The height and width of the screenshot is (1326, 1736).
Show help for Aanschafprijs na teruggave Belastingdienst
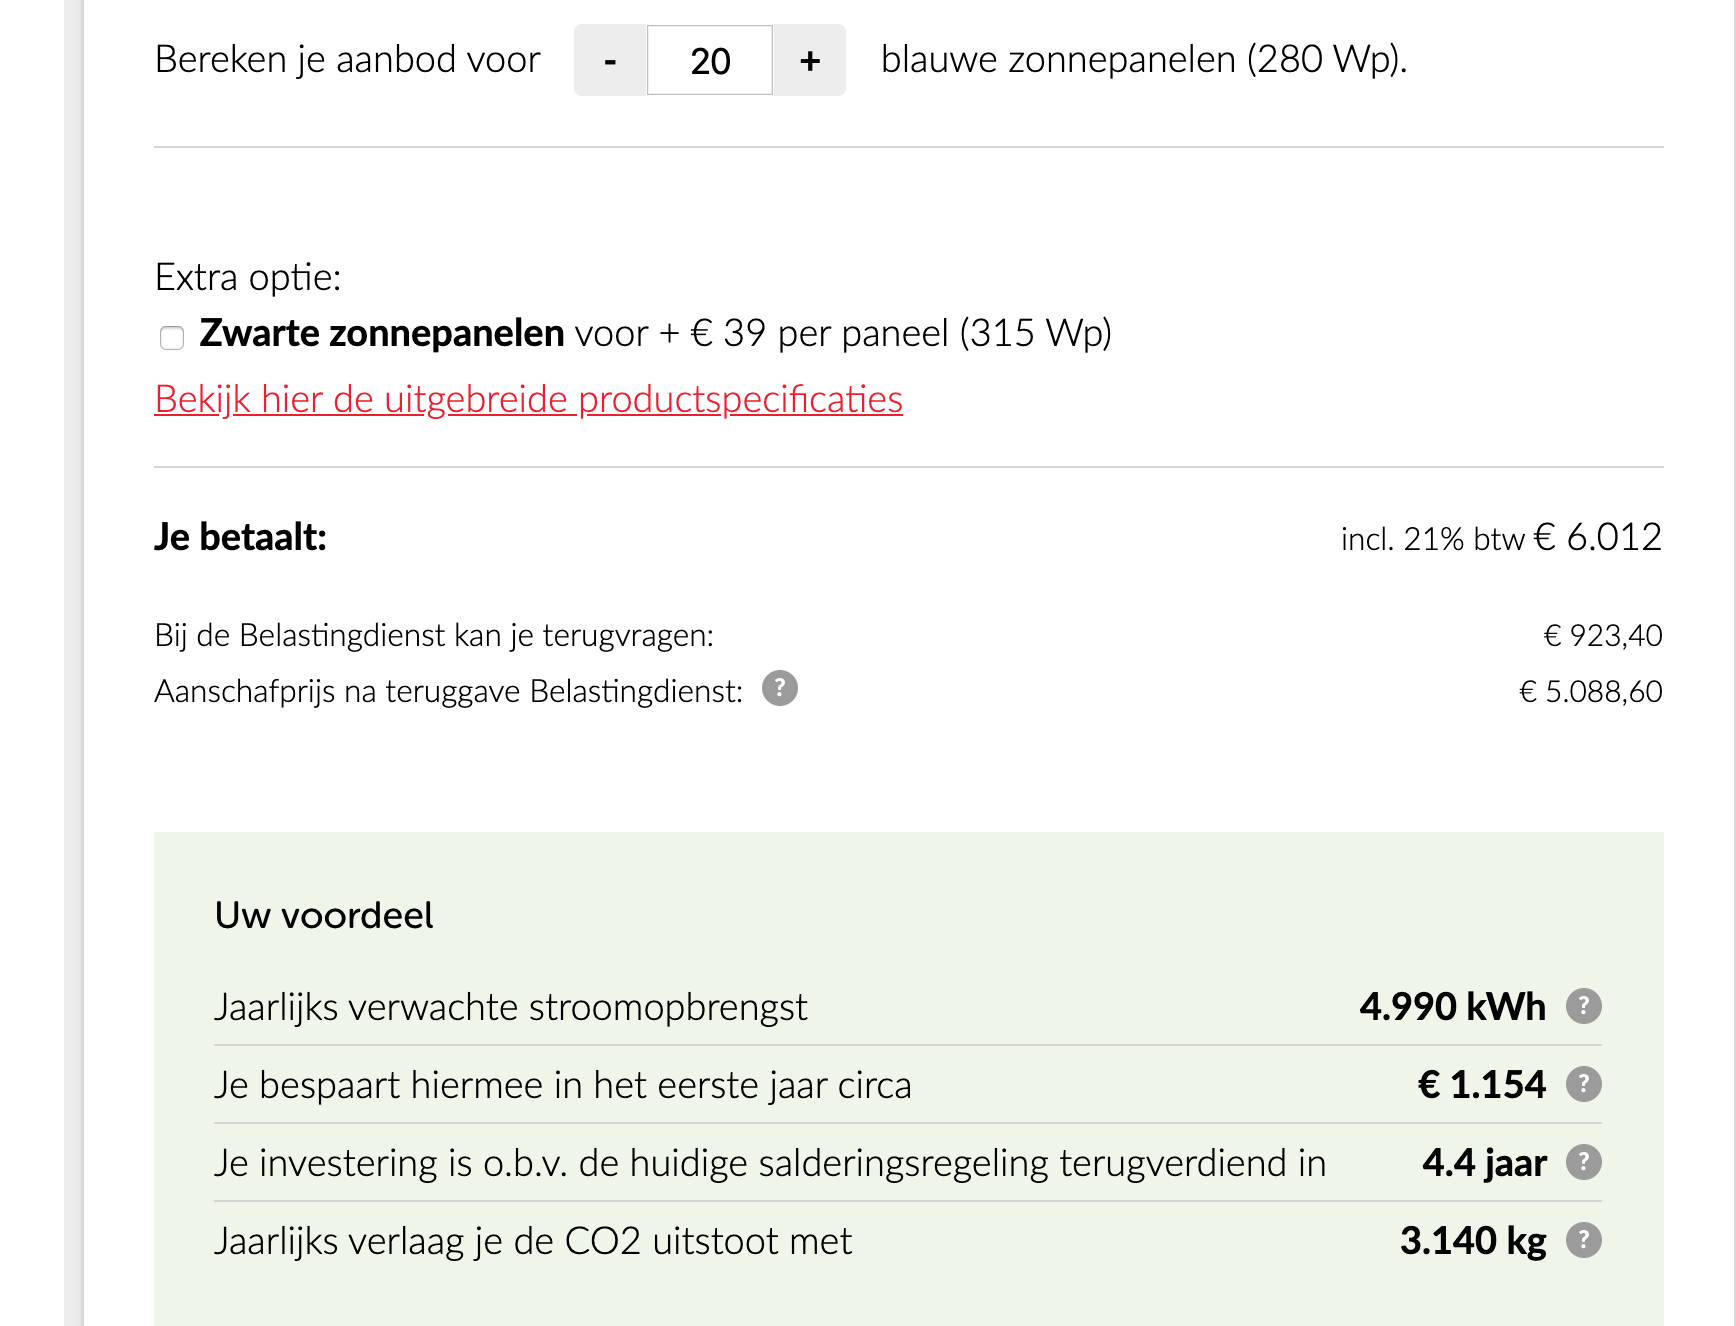(780, 689)
